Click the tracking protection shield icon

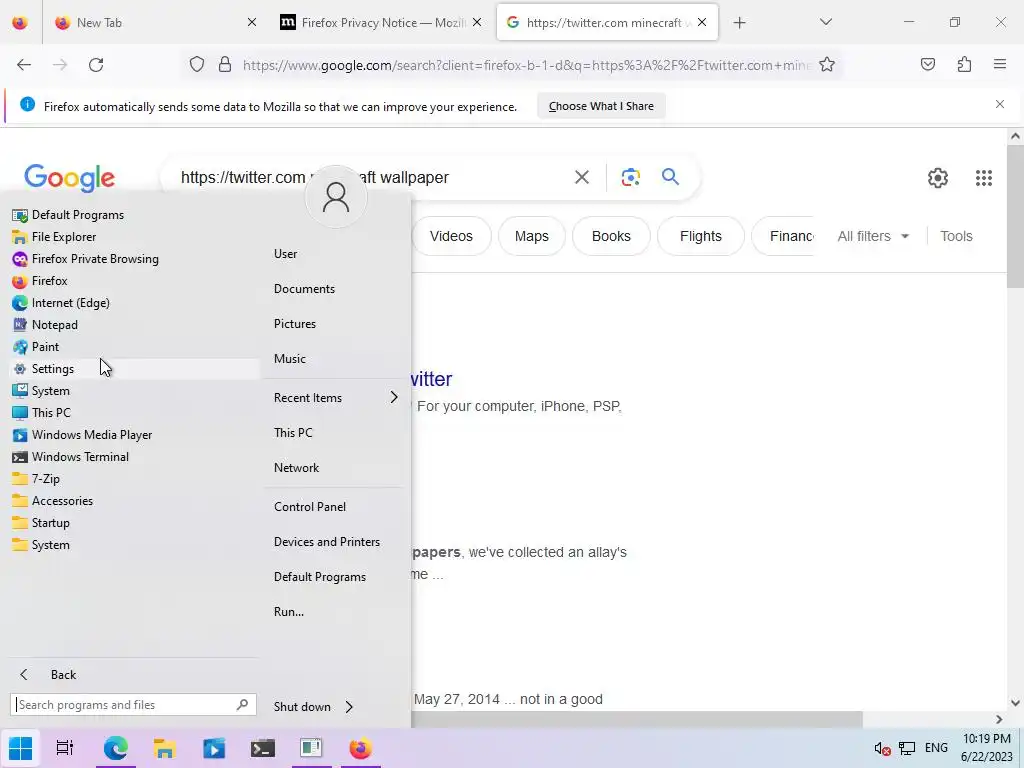pyautogui.click(x=197, y=65)
